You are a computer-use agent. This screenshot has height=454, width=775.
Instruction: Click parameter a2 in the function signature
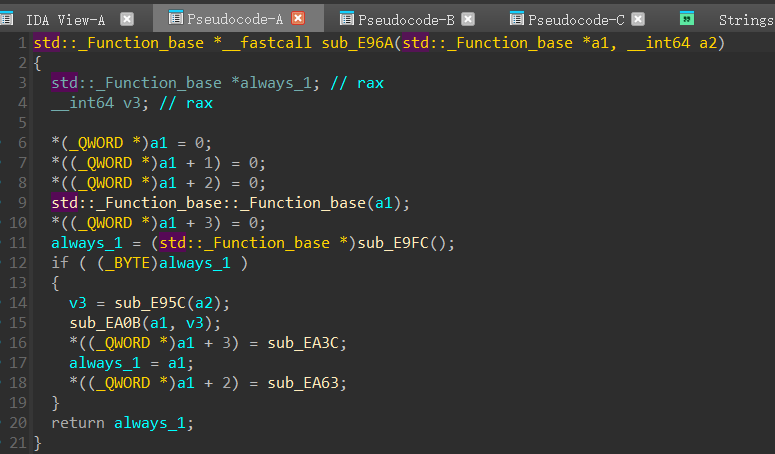pyautogui.click(x=708, y=43)
